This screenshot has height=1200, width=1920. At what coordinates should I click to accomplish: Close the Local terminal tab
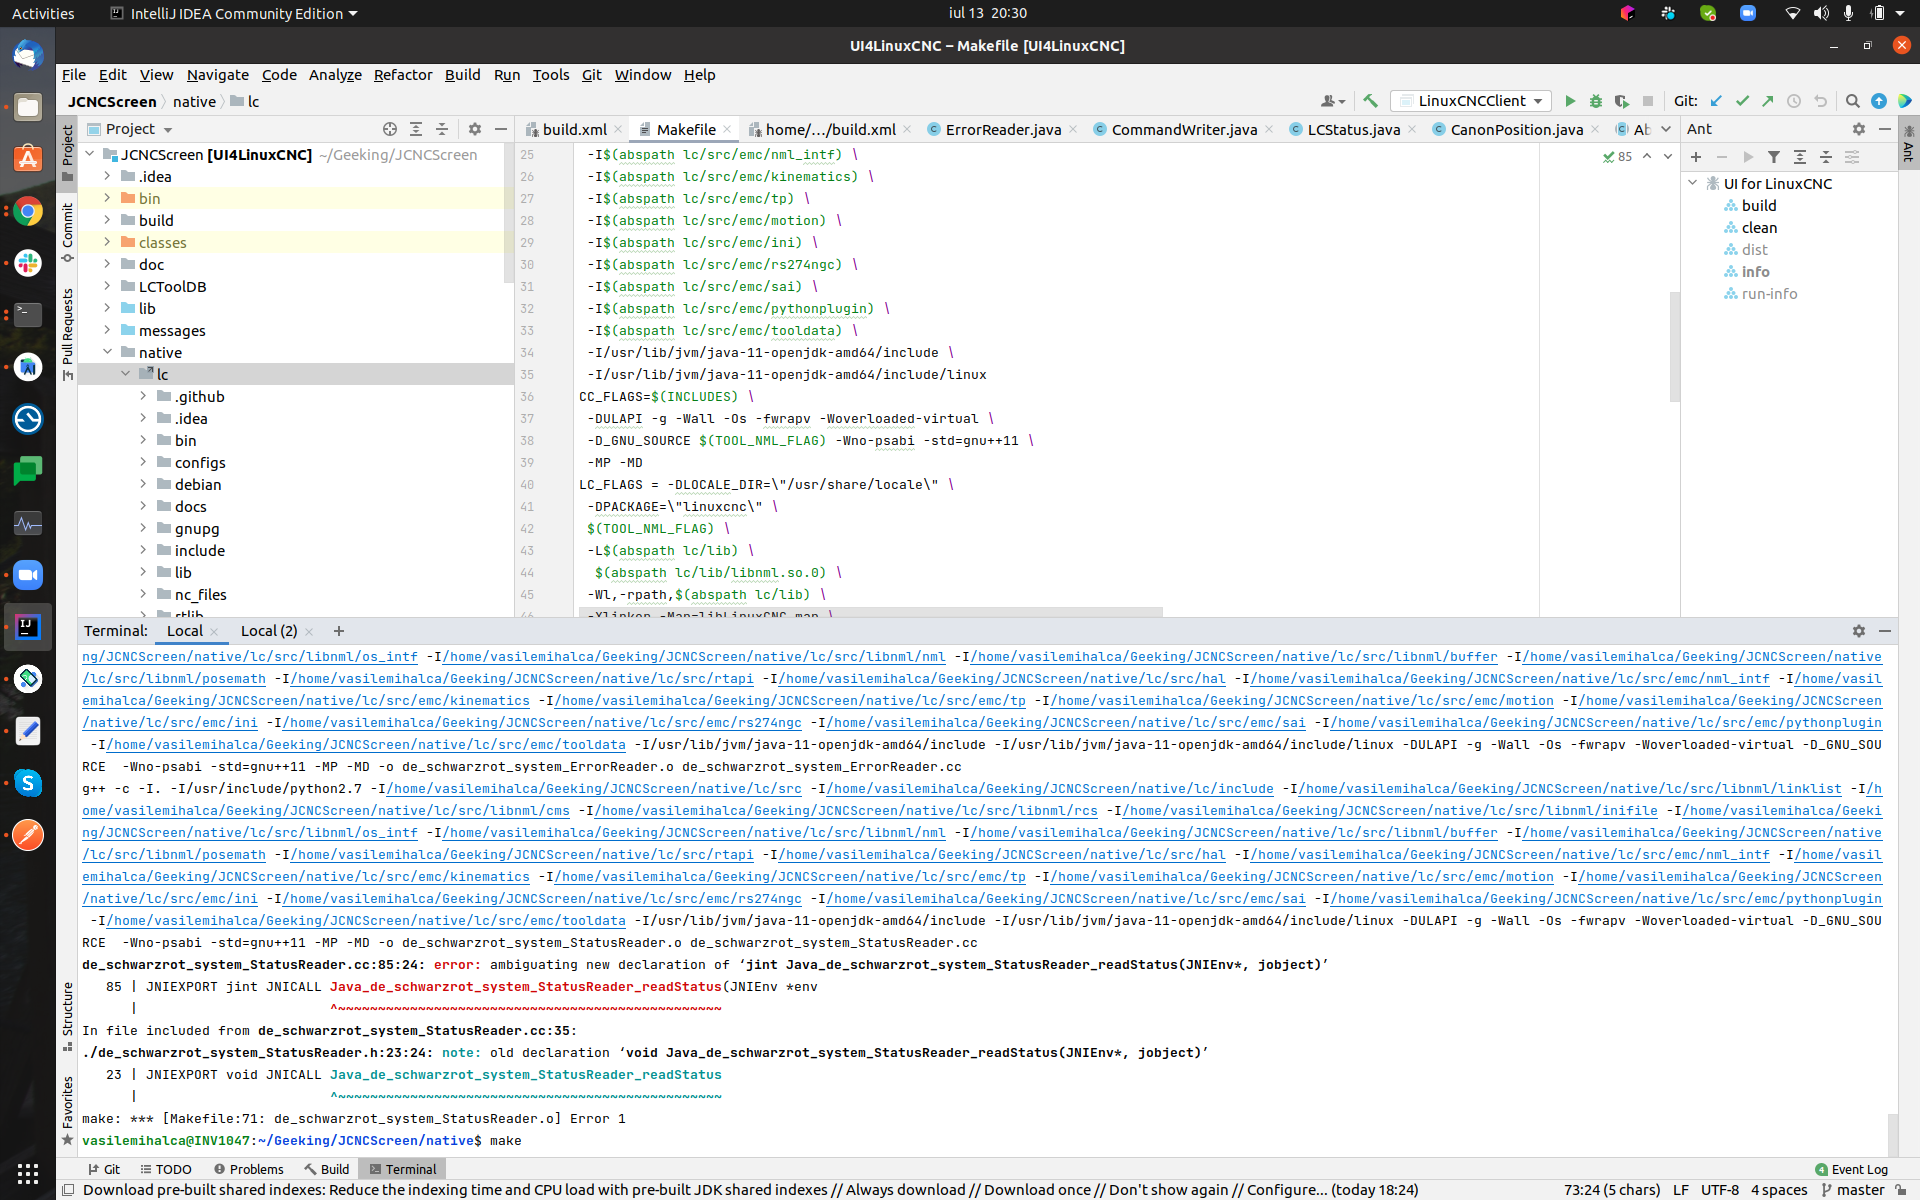pyautogui.click(x=214, y=631)
